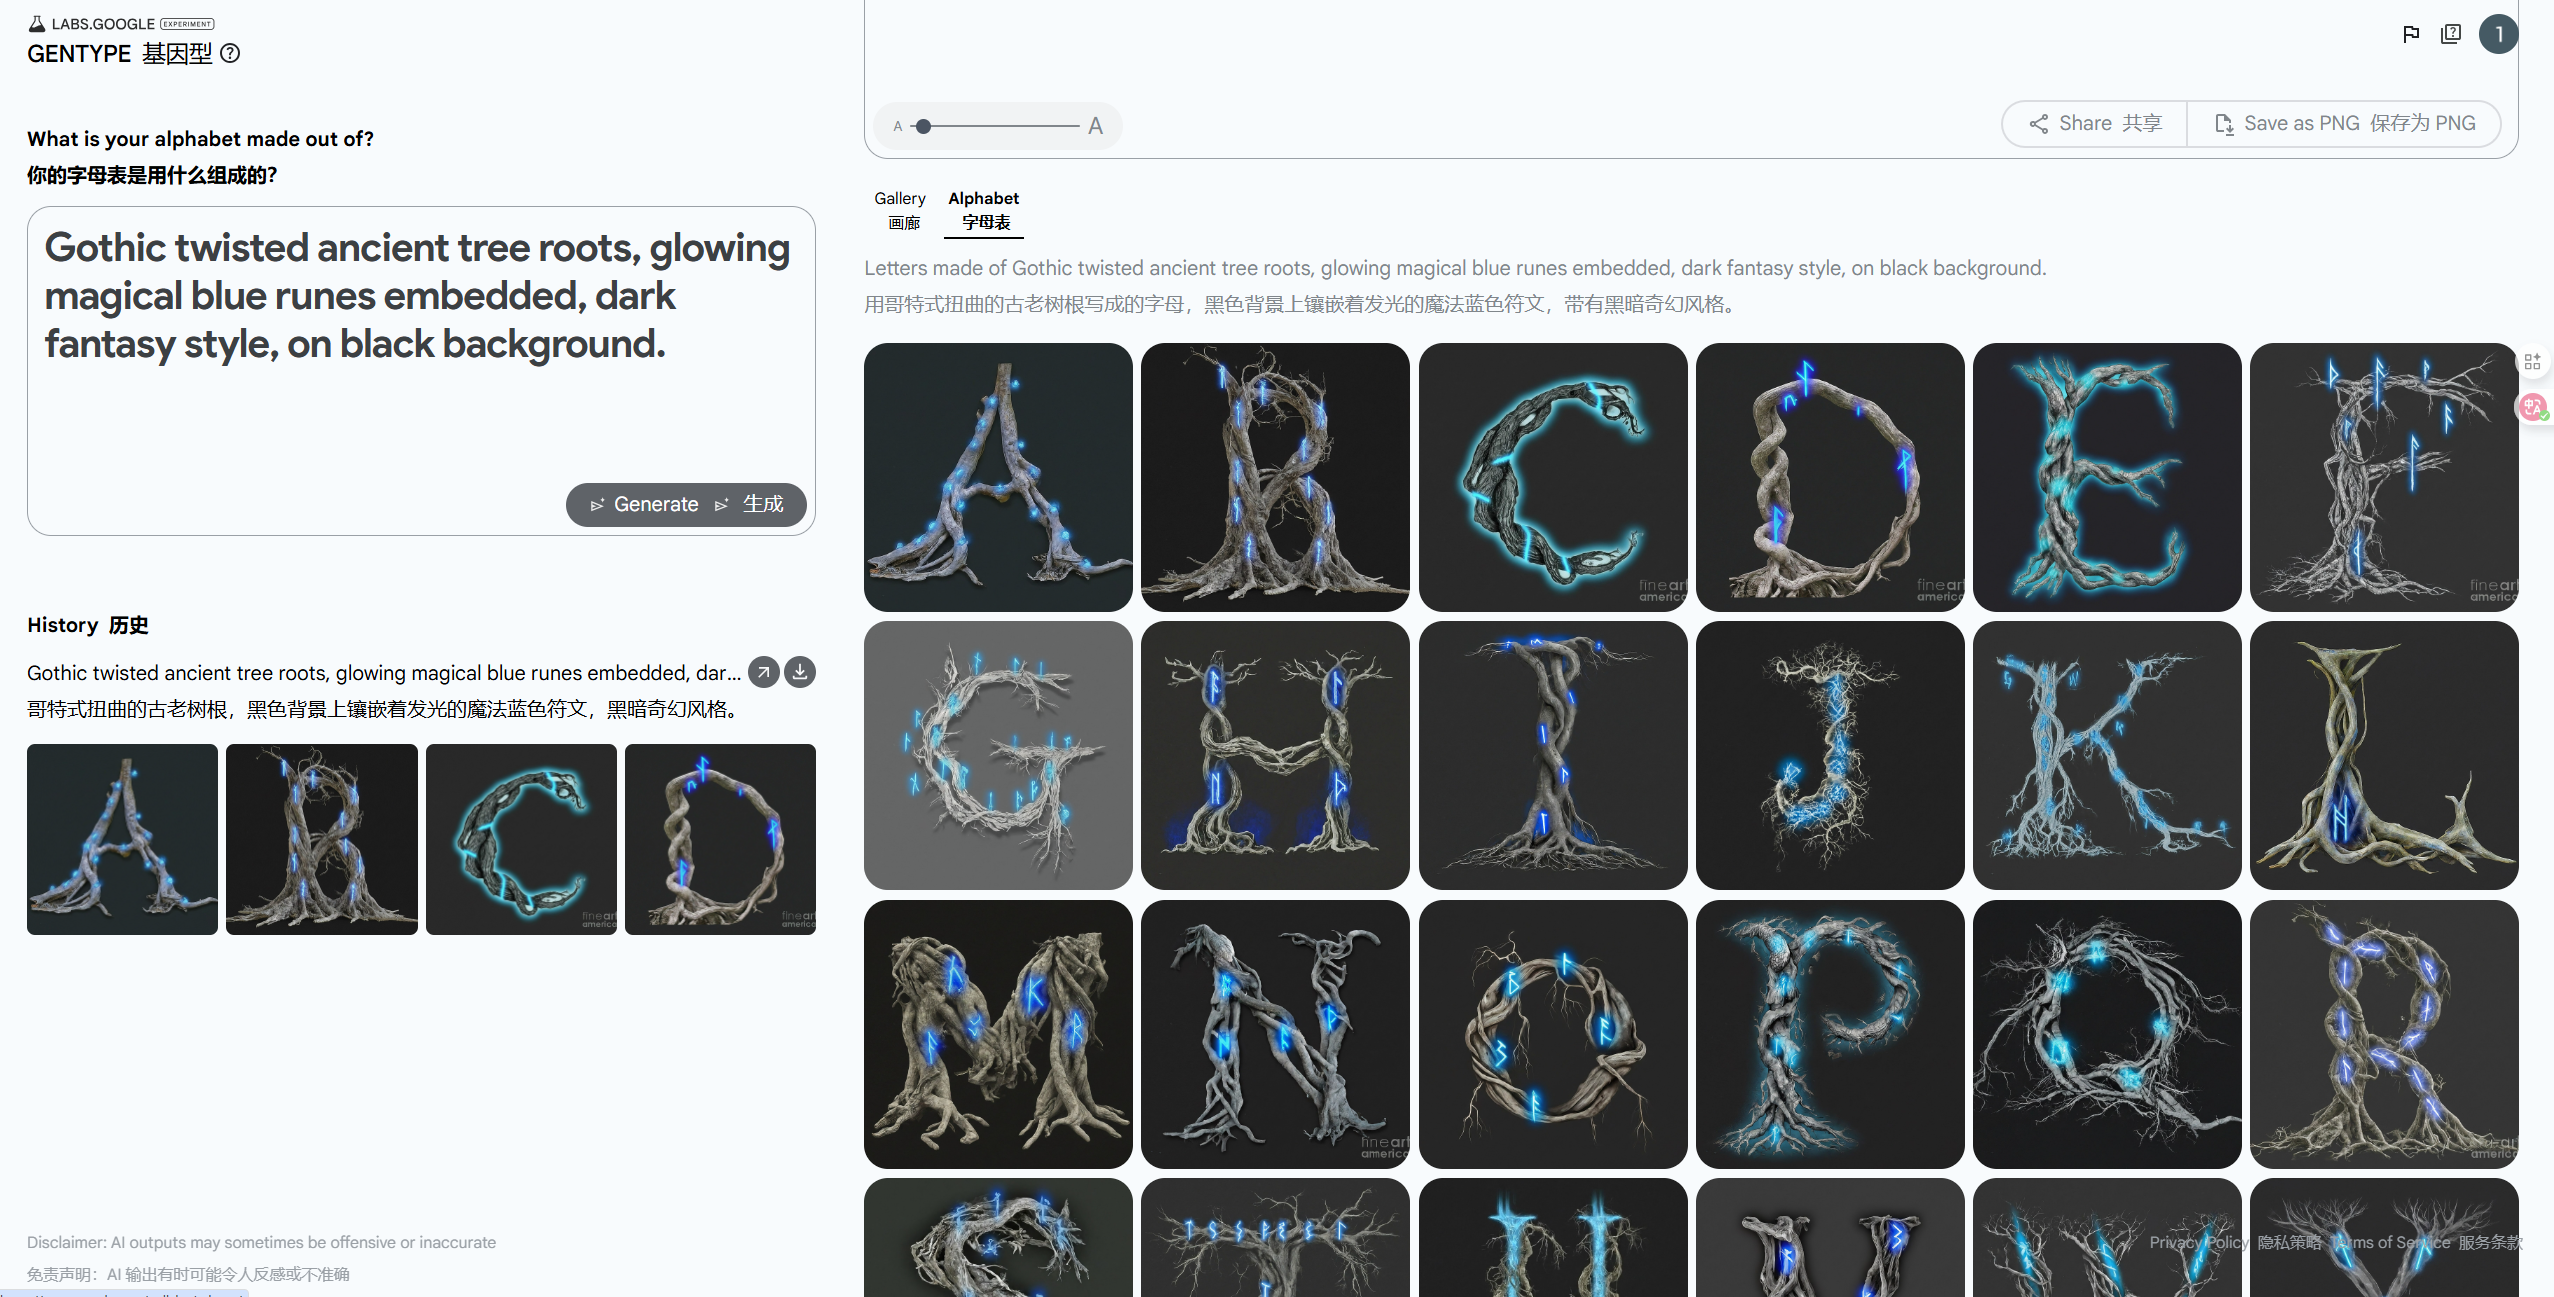
Task: Click Save as PNG button
Action: (x=2344, y=123)
